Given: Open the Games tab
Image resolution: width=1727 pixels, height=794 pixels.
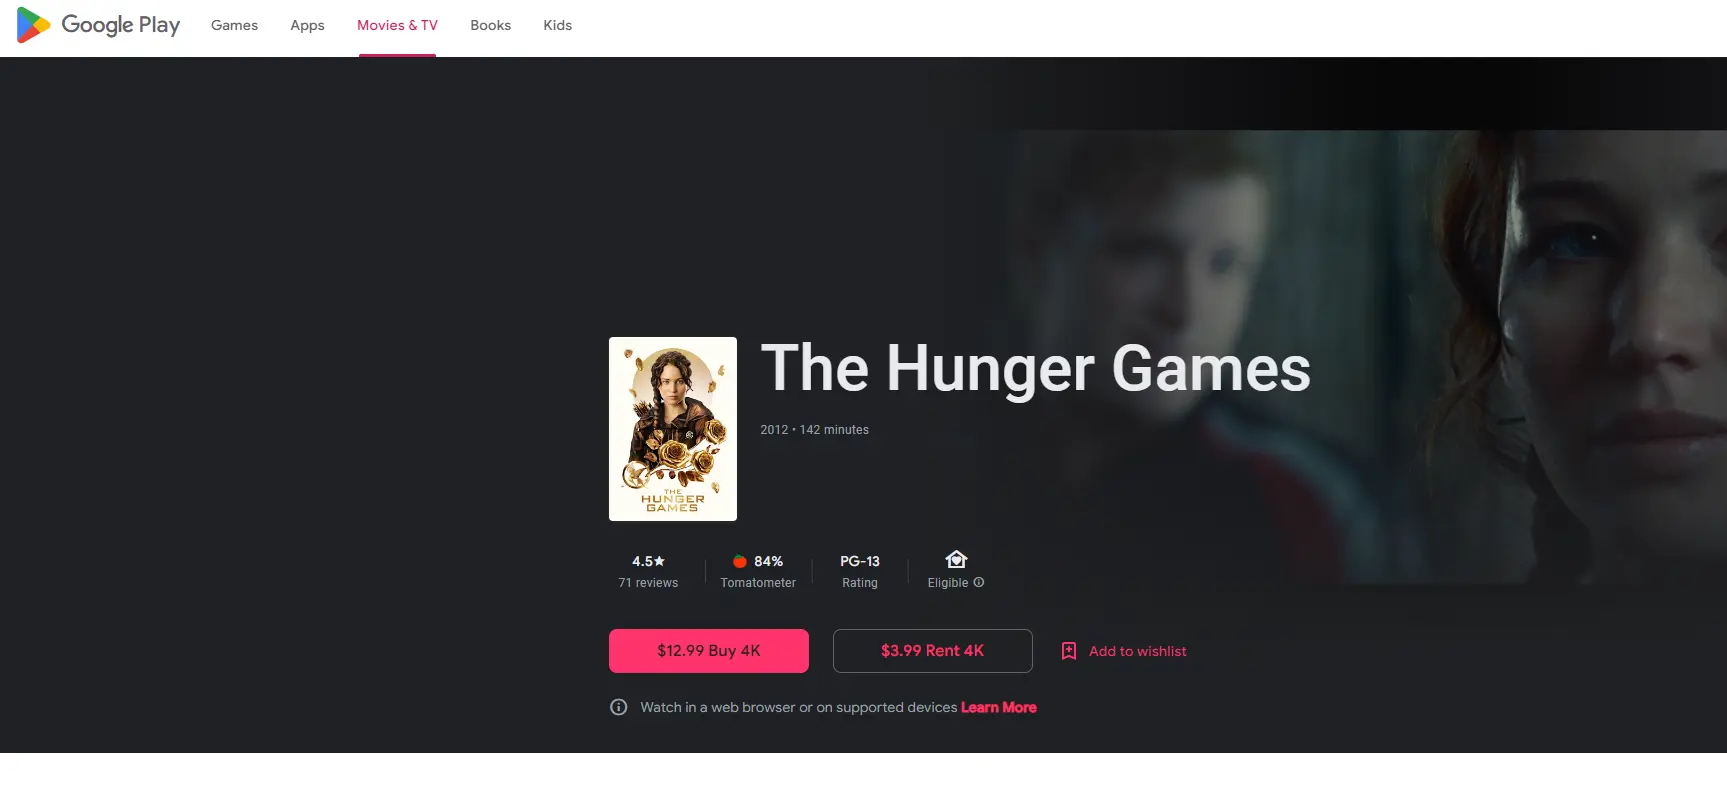Looking at the screenshot, I should pyautogui.click(x=234, y=25).
